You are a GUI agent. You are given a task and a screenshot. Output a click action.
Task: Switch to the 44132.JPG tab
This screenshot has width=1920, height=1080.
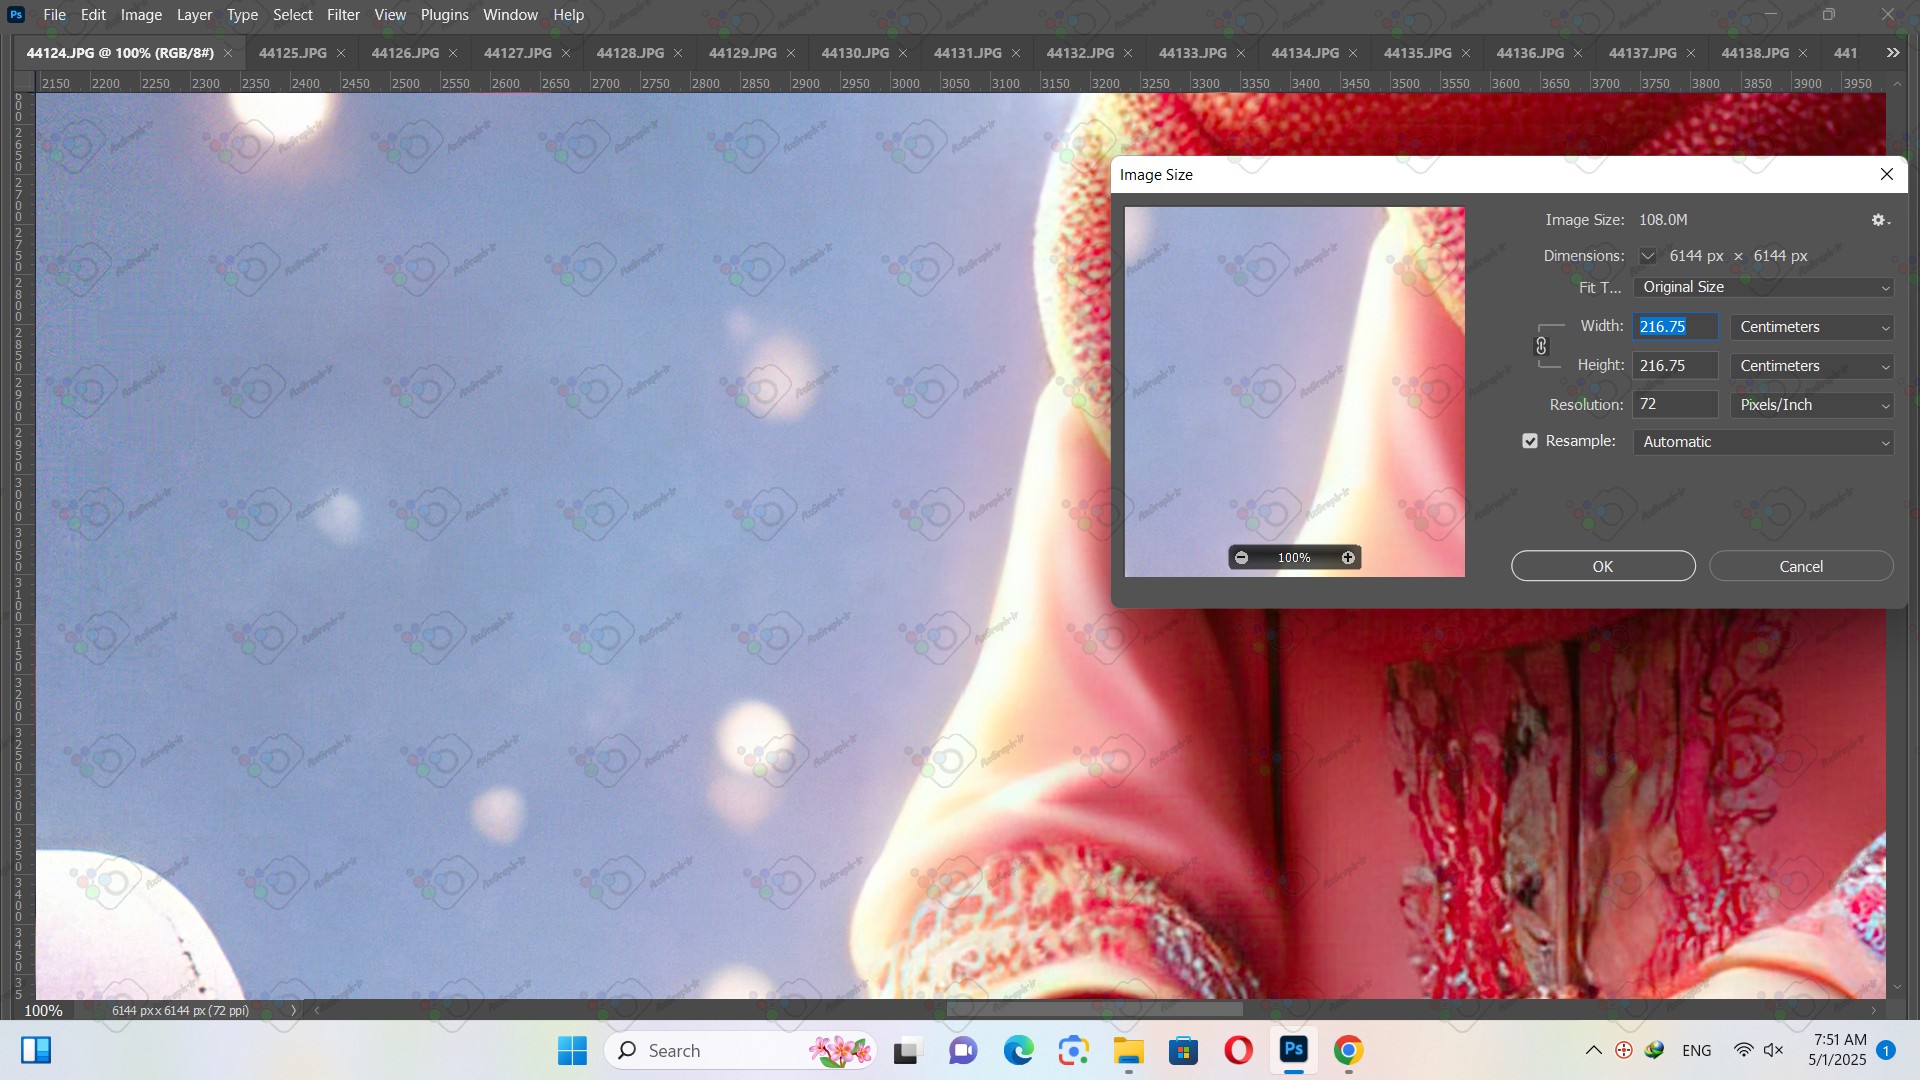pos(1080,53)
